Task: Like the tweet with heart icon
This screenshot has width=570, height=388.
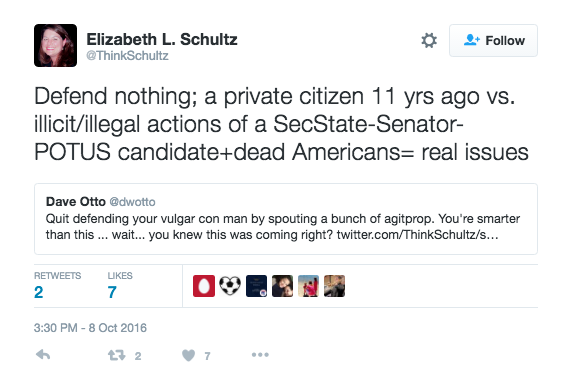Action: click(x=188, y=355)
